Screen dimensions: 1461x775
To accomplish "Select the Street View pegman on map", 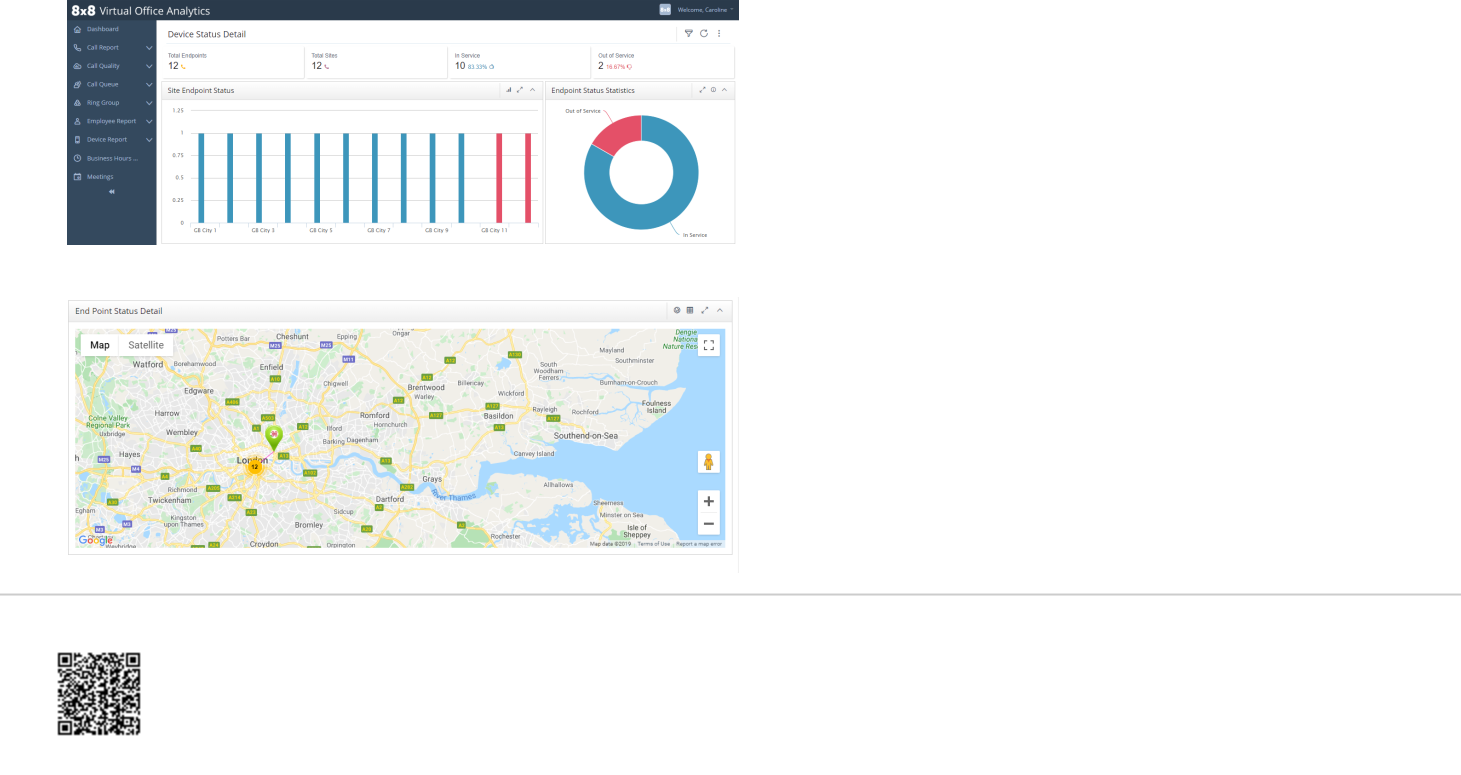I will click(x=709, y=462).
